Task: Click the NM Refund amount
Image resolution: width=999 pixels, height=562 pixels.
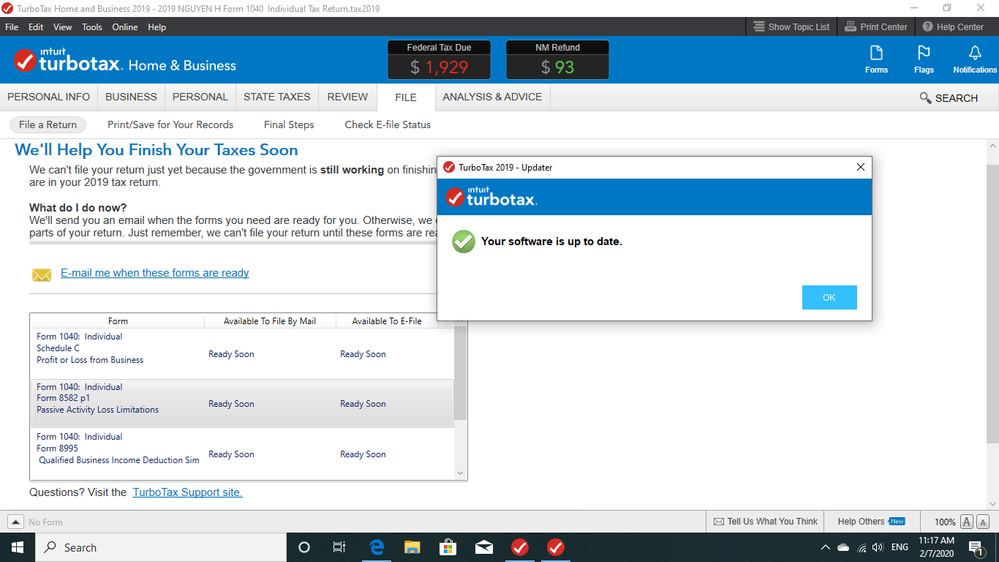Action: coord(557,67)
